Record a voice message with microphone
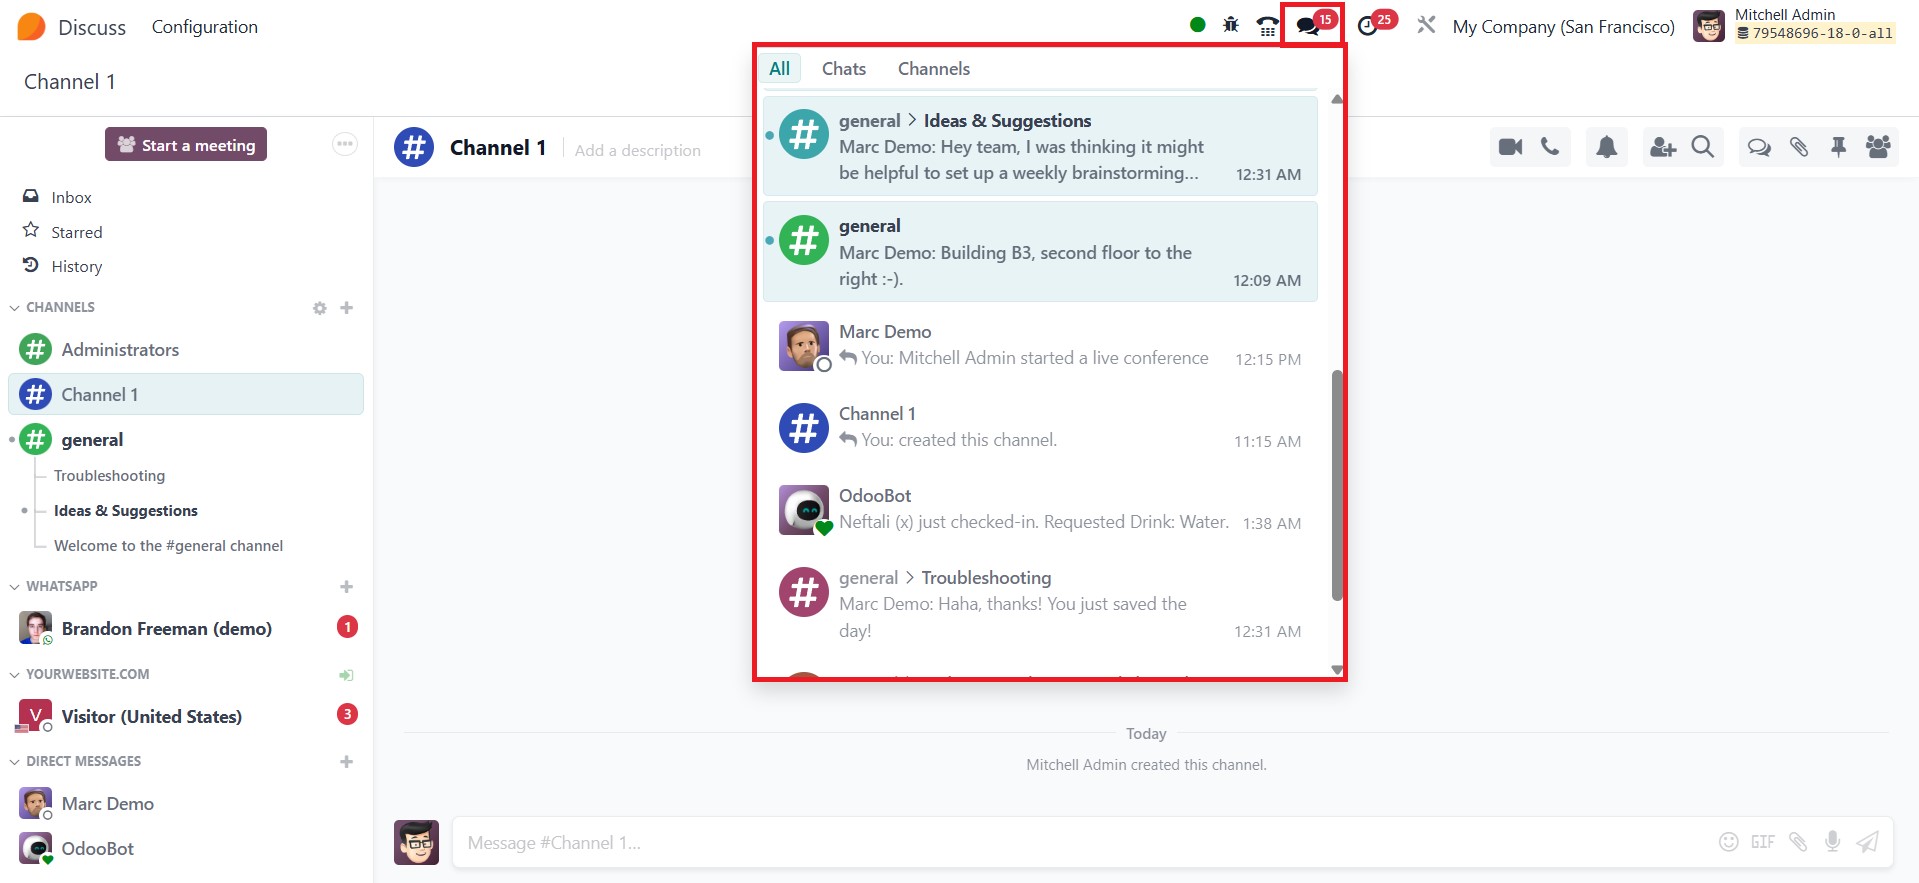Viewport: 1919px width, 883px height. pyautogui.click(x=1832, y=842)
